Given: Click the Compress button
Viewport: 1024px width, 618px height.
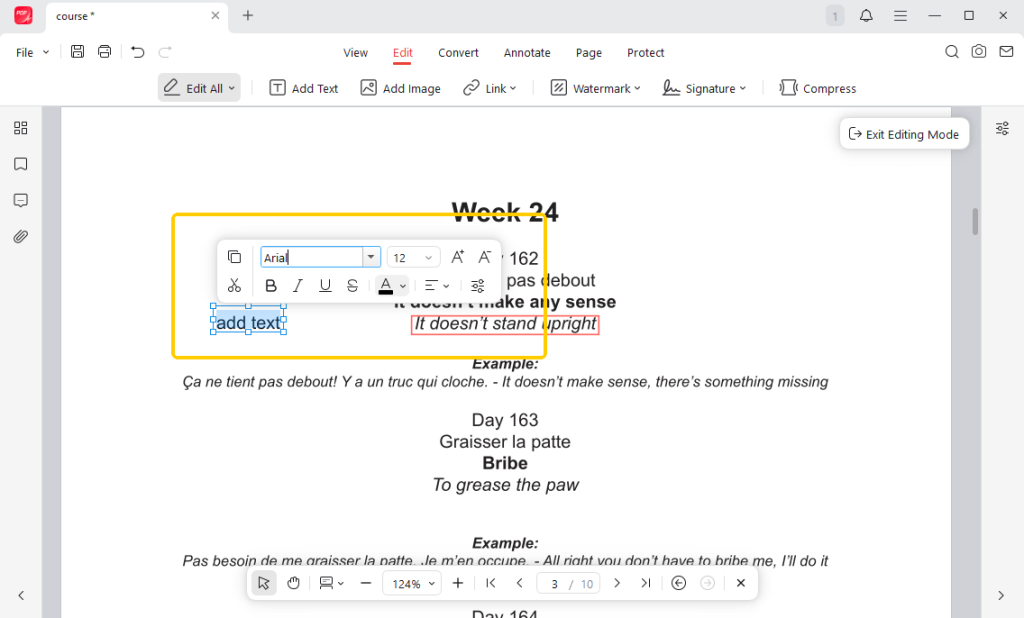Looking at the screenshot, I should pyautogui.click(x=818, y=88).
